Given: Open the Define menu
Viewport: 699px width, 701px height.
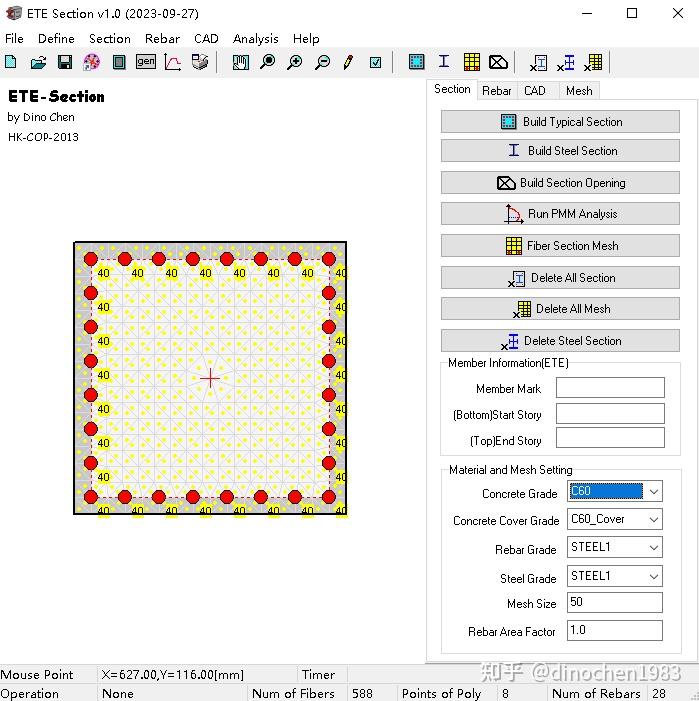Looking at the screenshot, I should (x=56, y=38).
